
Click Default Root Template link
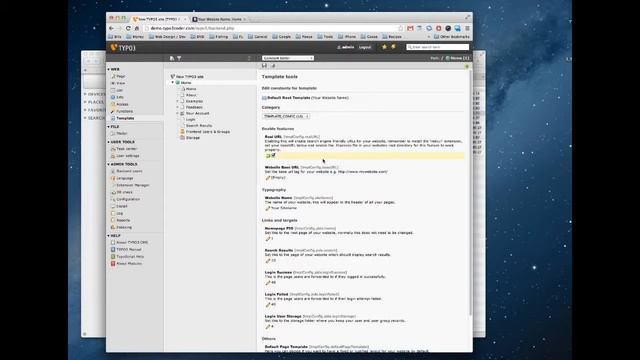click(289, 98)
